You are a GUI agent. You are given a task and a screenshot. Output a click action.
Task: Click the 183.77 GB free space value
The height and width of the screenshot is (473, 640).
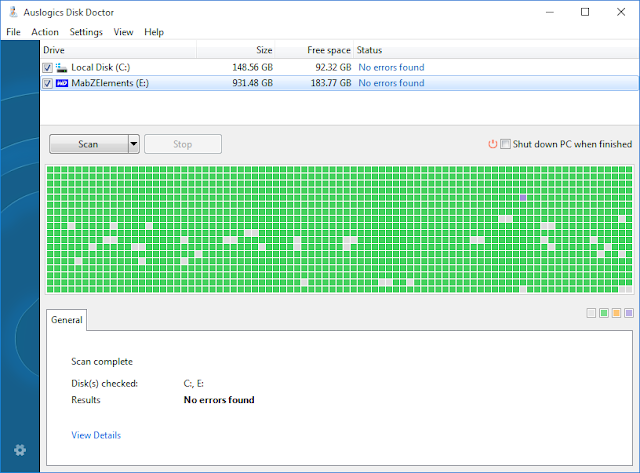click(331, 83)
